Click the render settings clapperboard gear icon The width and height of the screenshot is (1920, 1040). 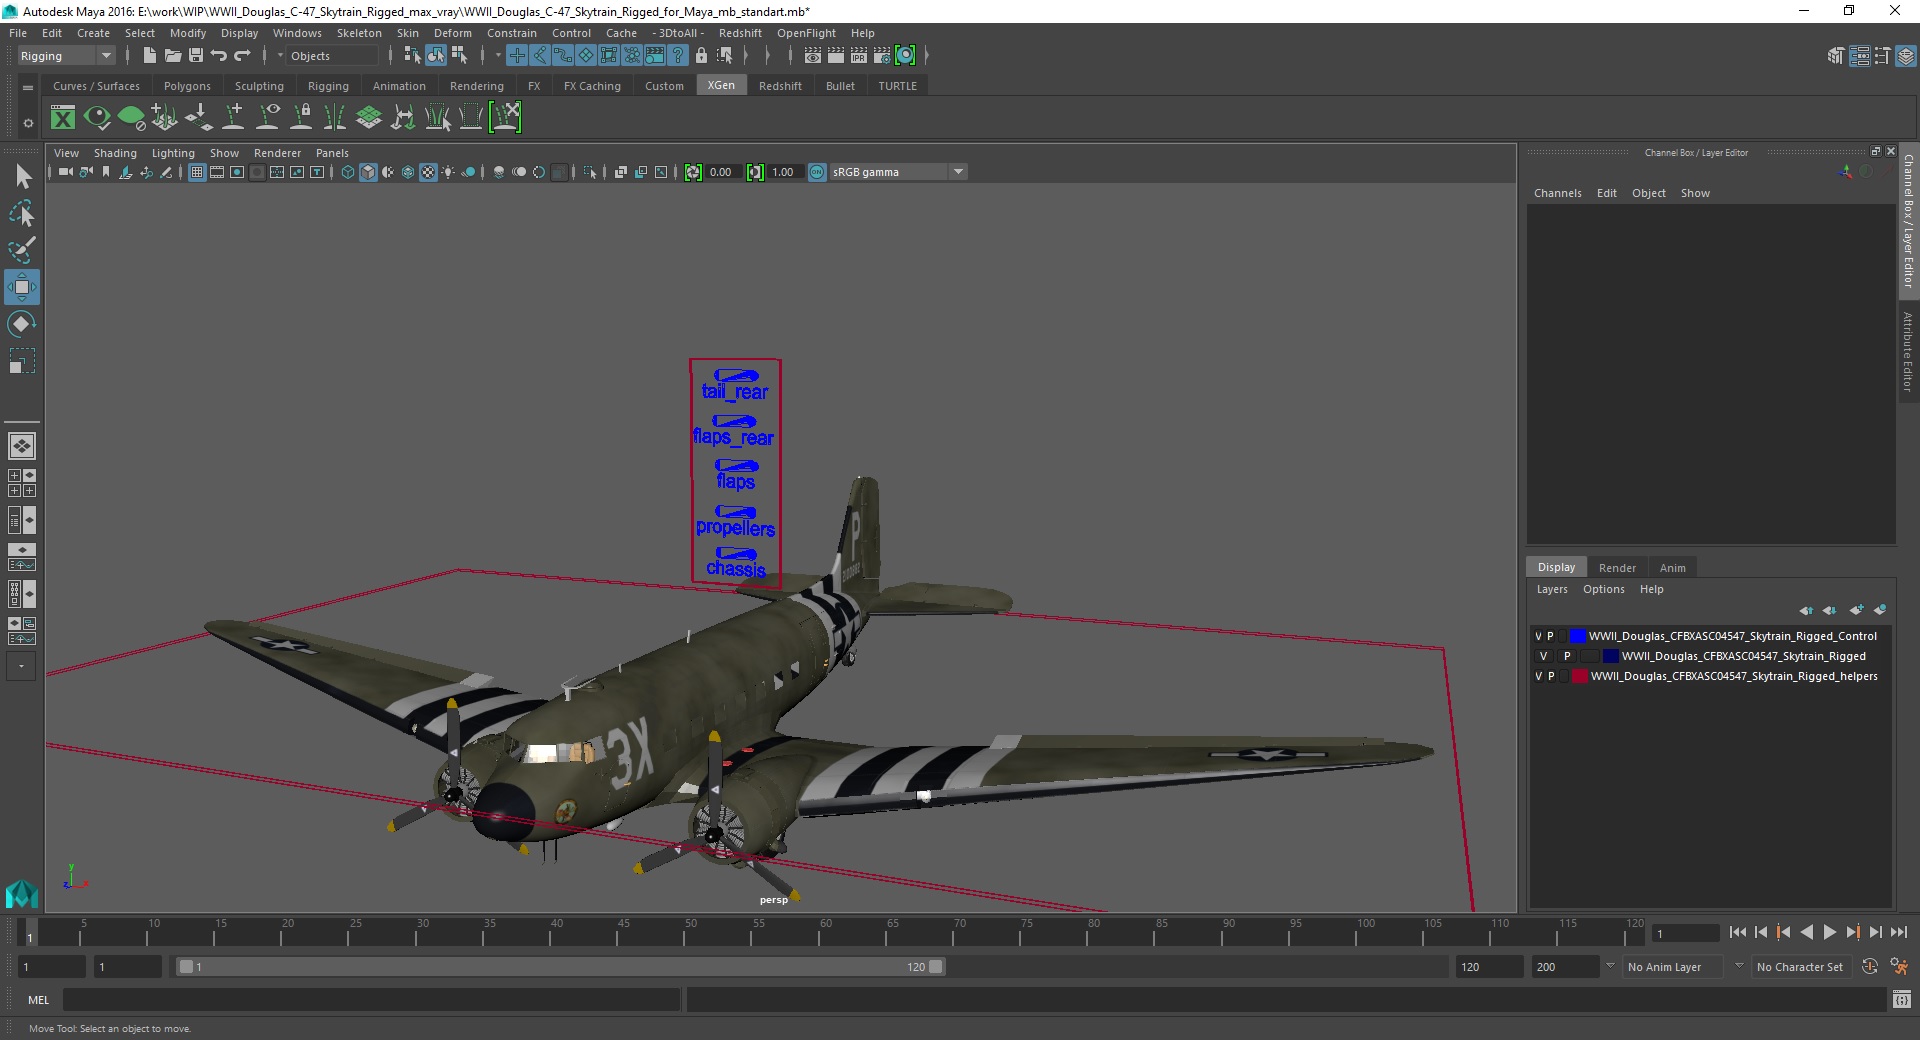click(x=882, y=56)
